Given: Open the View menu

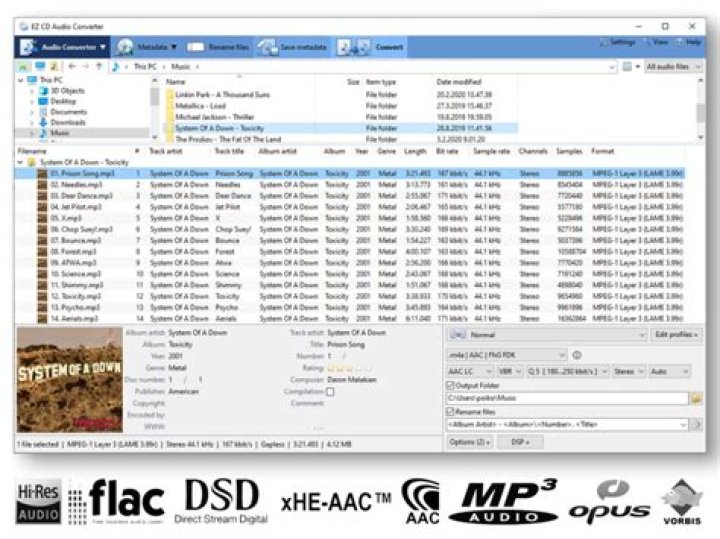Looking at the screenshot, I should (657, 42).
